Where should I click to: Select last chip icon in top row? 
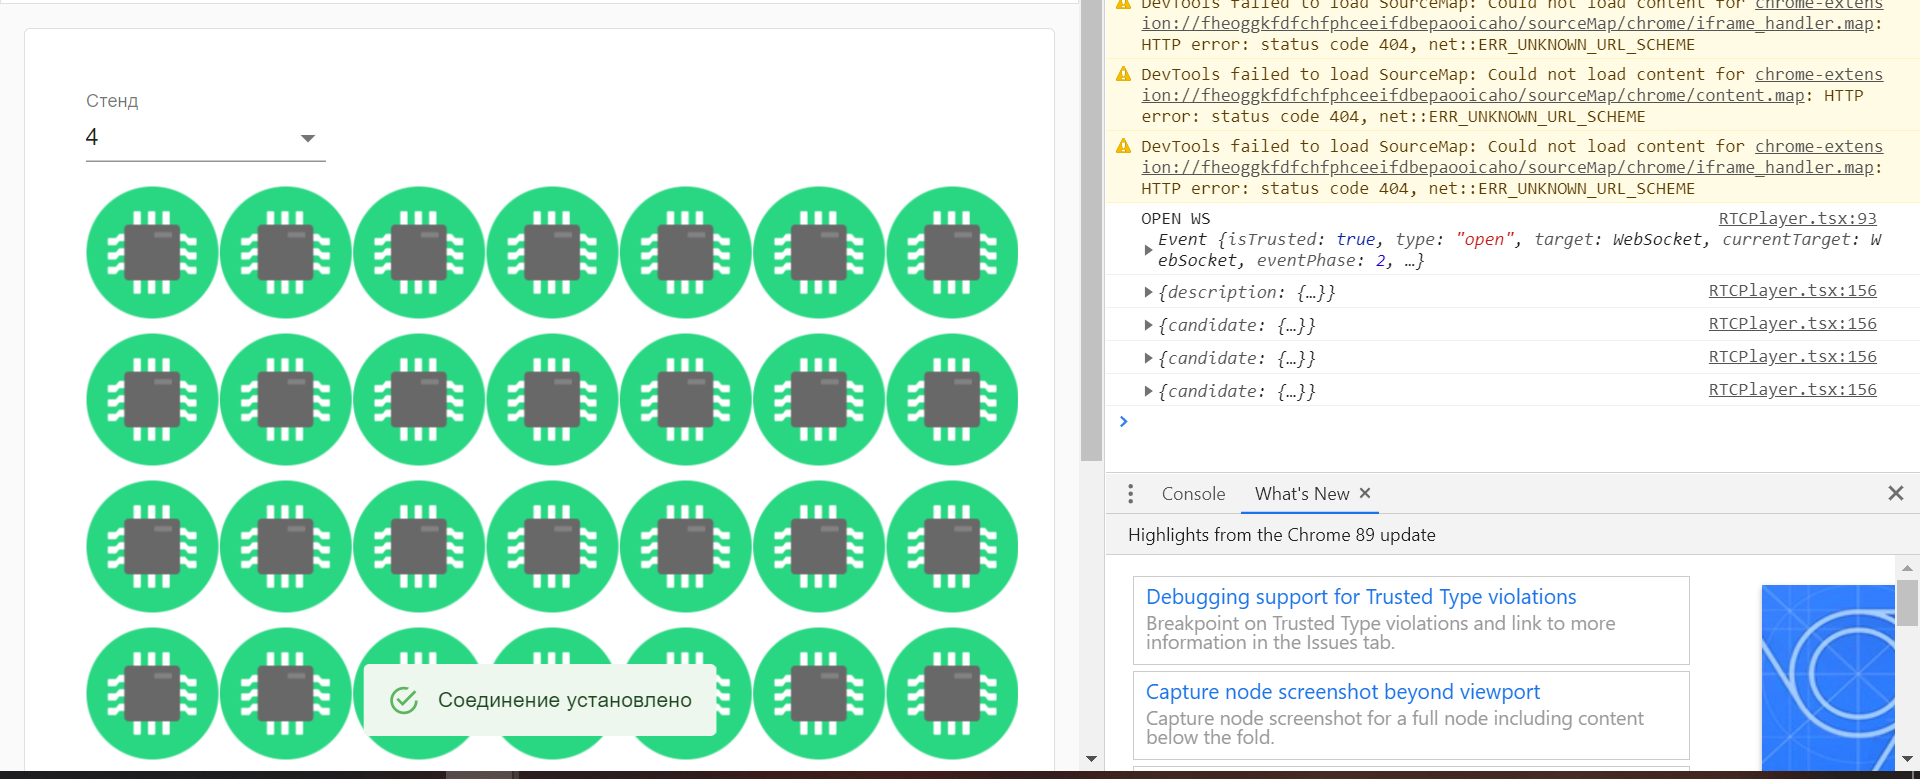click(952, 252)
